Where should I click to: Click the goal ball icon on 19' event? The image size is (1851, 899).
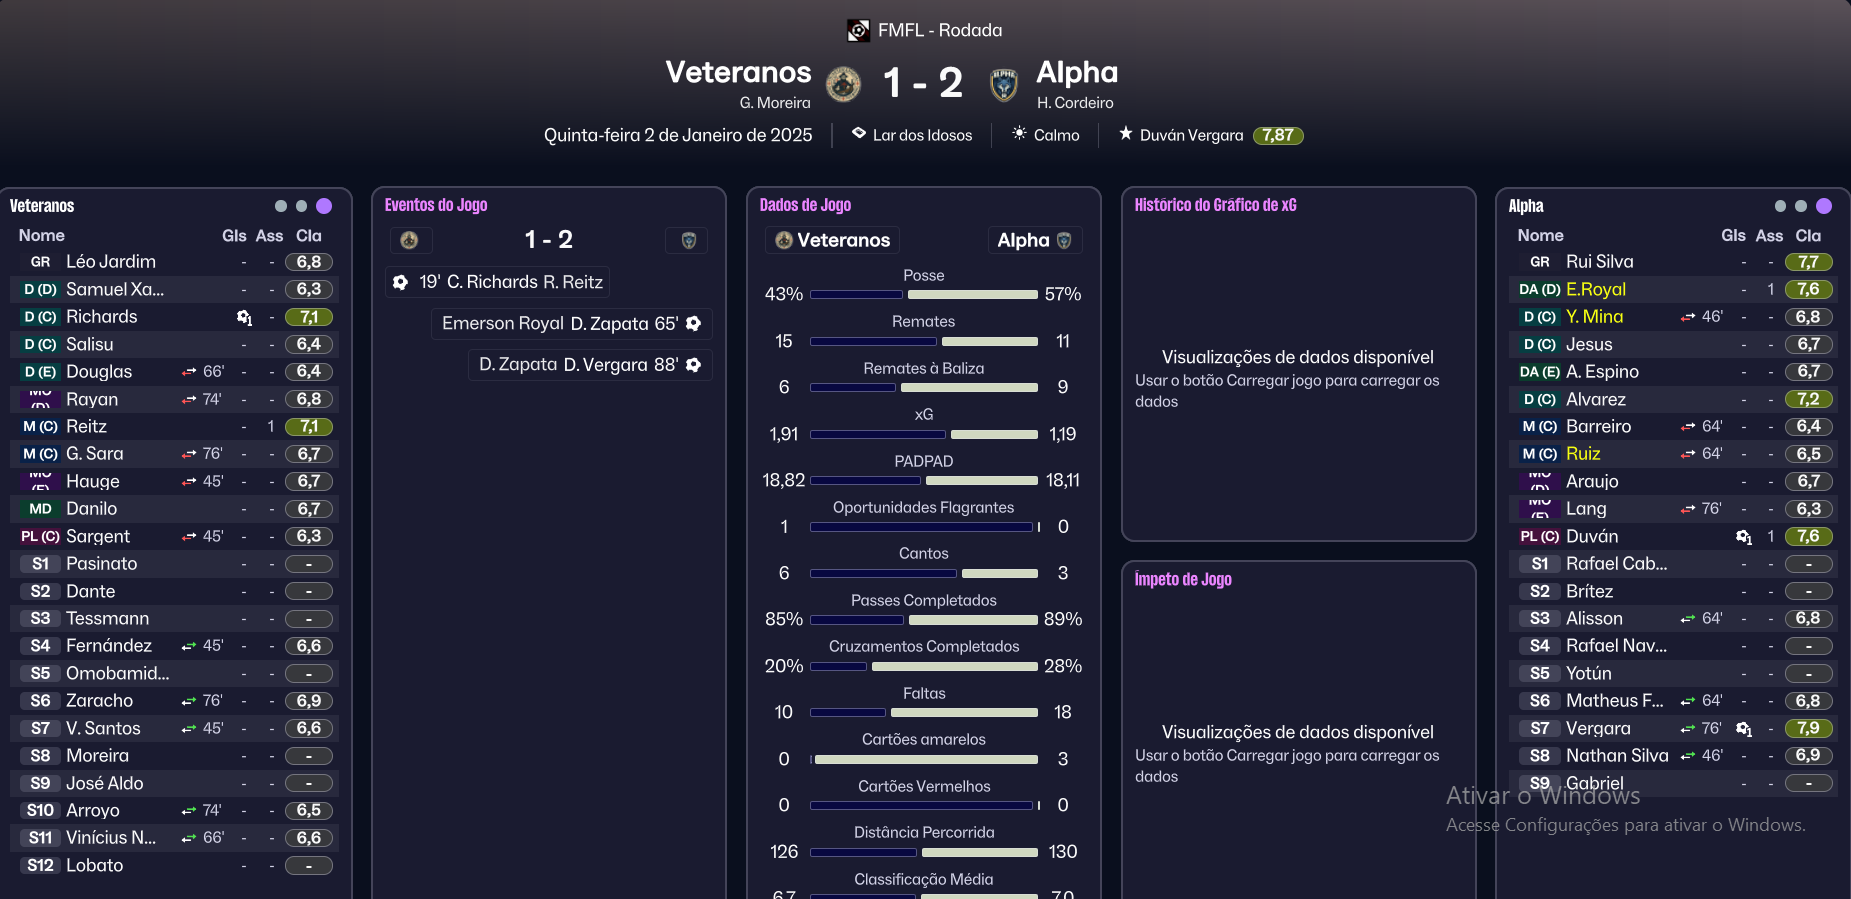[400, 282]
